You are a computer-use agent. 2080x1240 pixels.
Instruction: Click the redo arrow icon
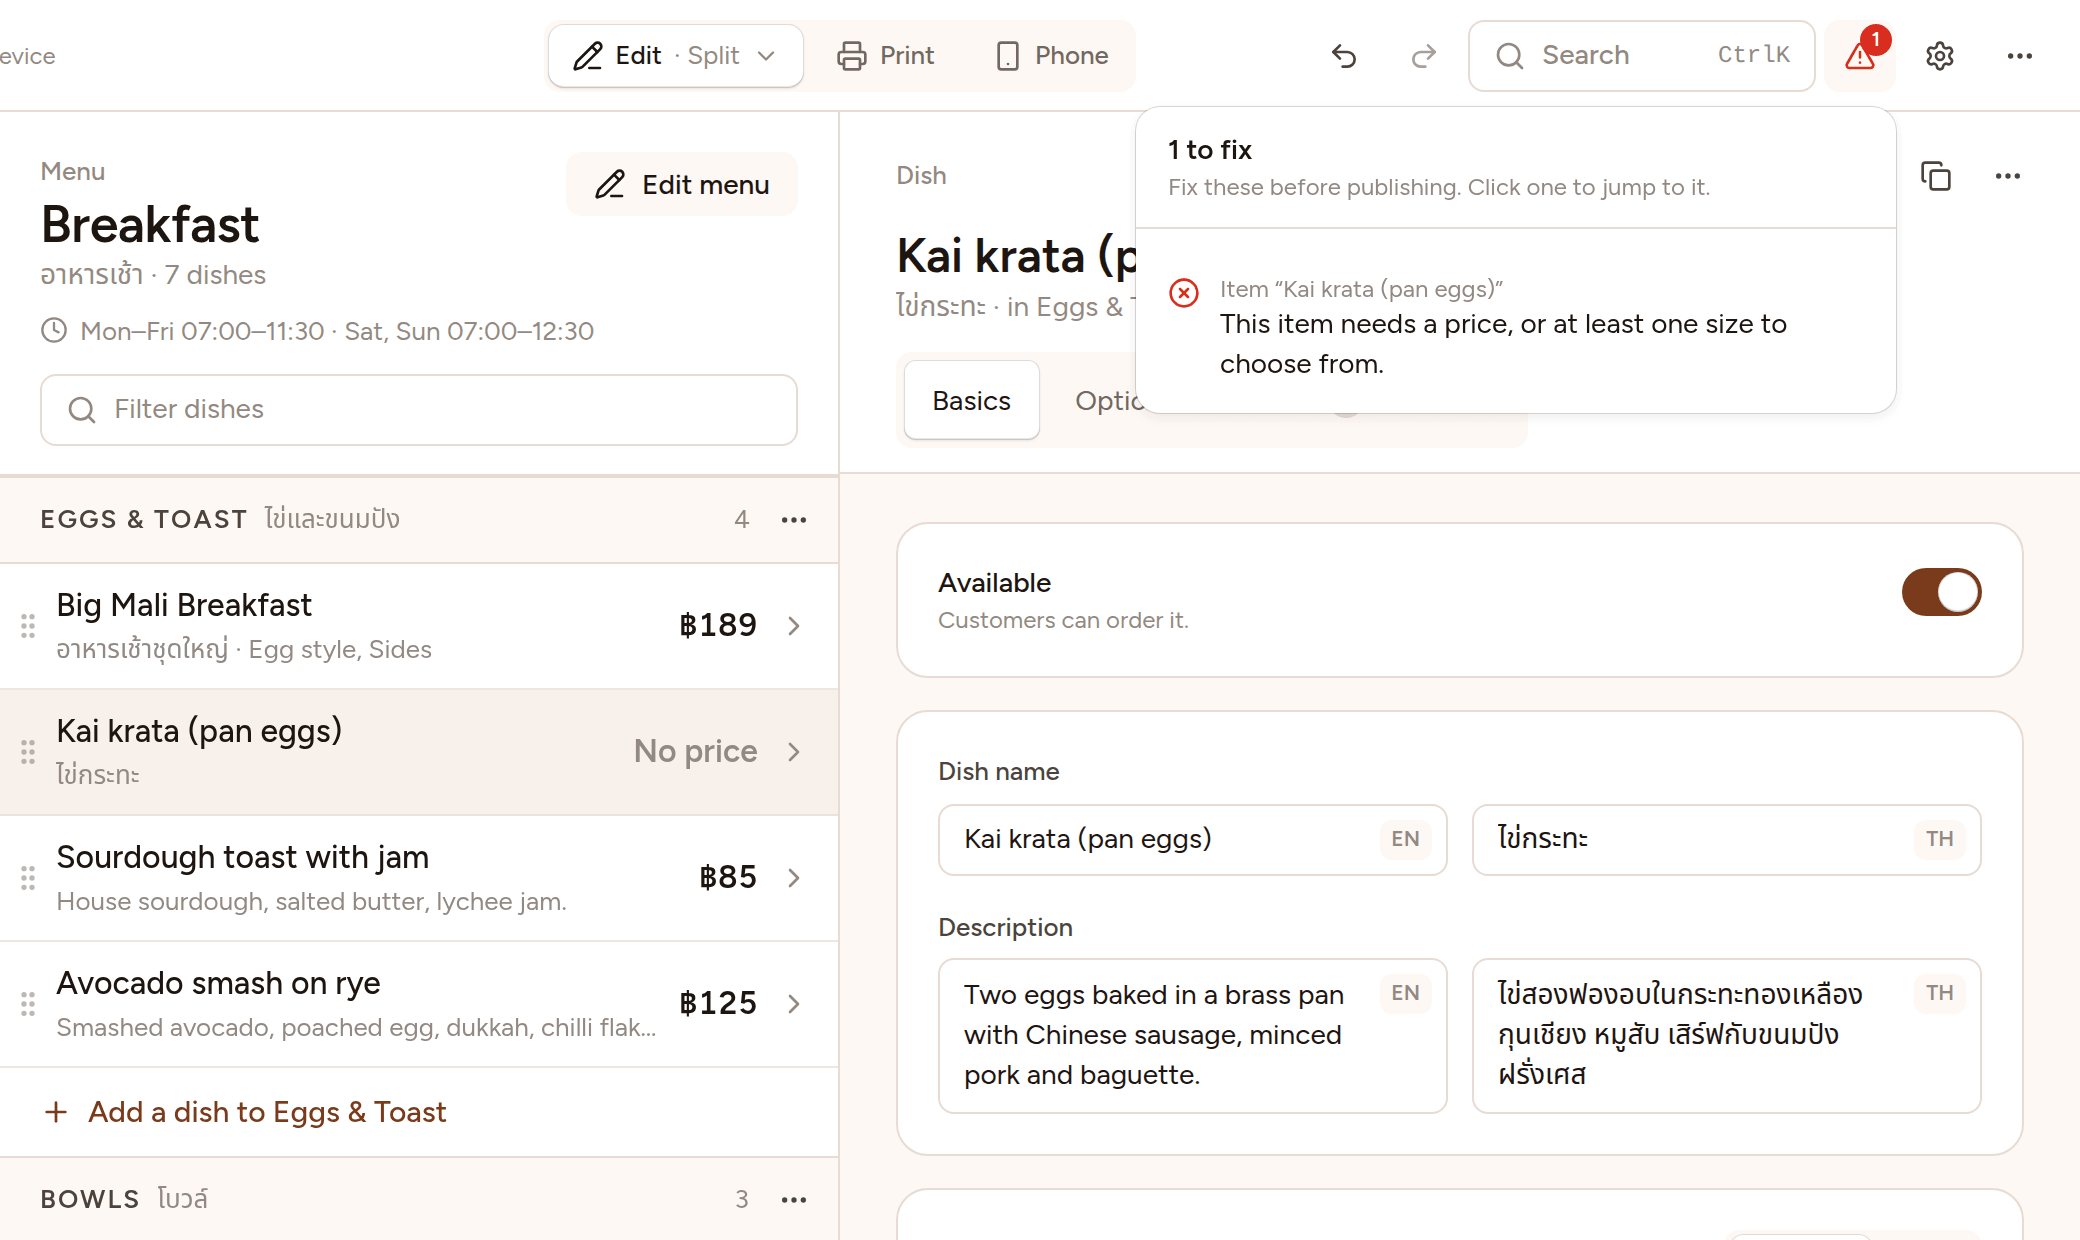1423,56
